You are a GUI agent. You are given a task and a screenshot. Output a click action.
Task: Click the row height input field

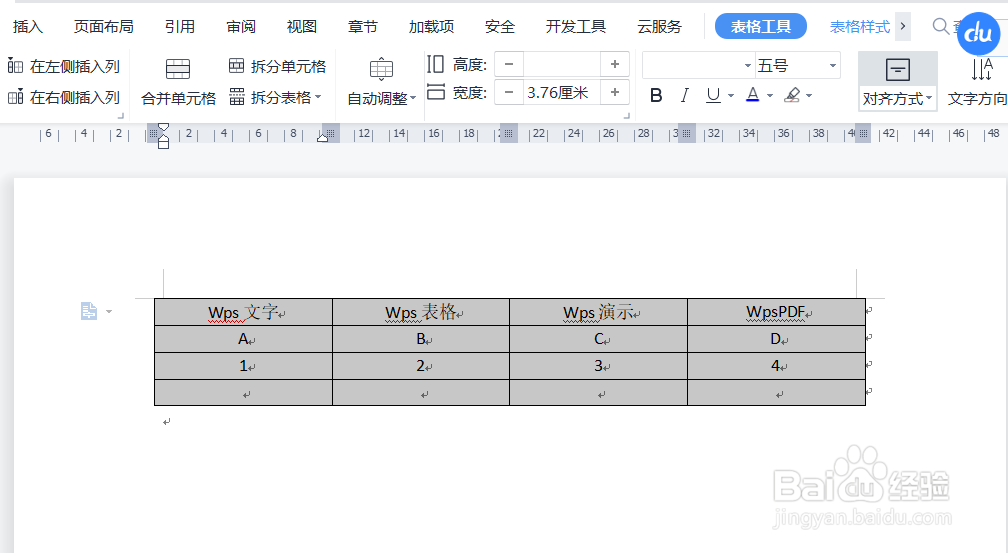pos(562,64)
